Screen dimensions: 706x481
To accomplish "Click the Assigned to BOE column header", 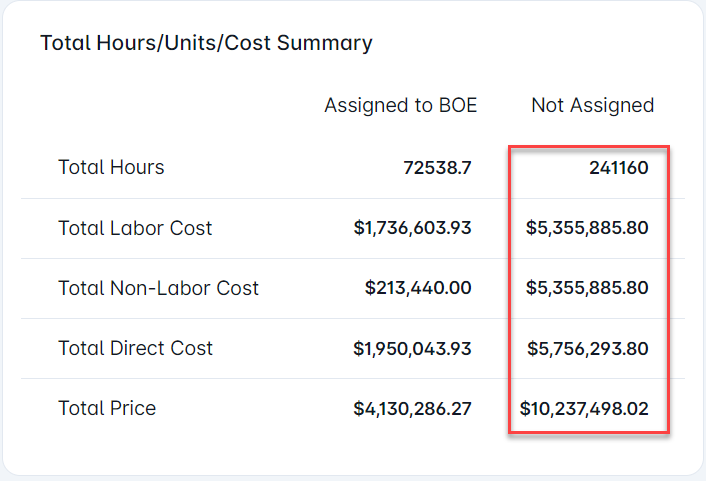I will pyautogui.click(x=400, y=105).
